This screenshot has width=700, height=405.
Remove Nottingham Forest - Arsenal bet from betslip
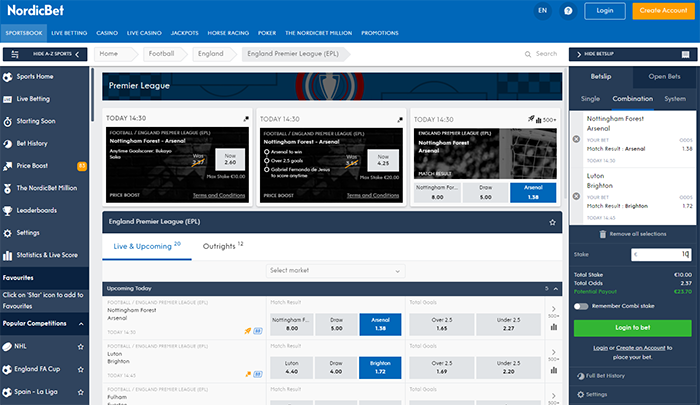pos(575,139)
